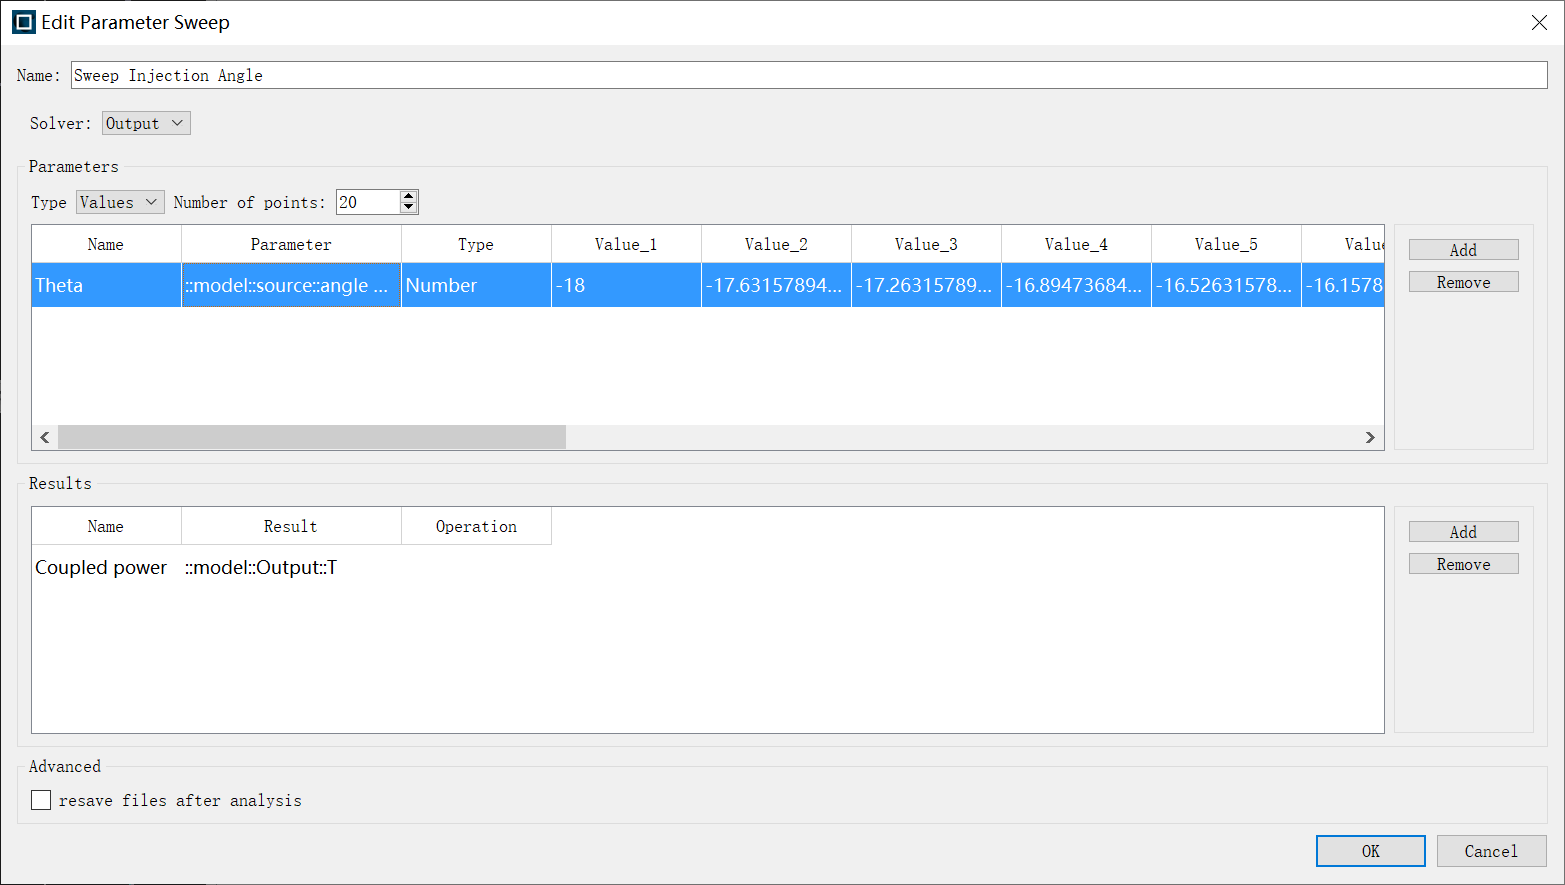The height and width of the screenshot is (885, 1565).
Task: Click the Name field containing Sweep Injection Angle
Action: click(x=809, y=75)
